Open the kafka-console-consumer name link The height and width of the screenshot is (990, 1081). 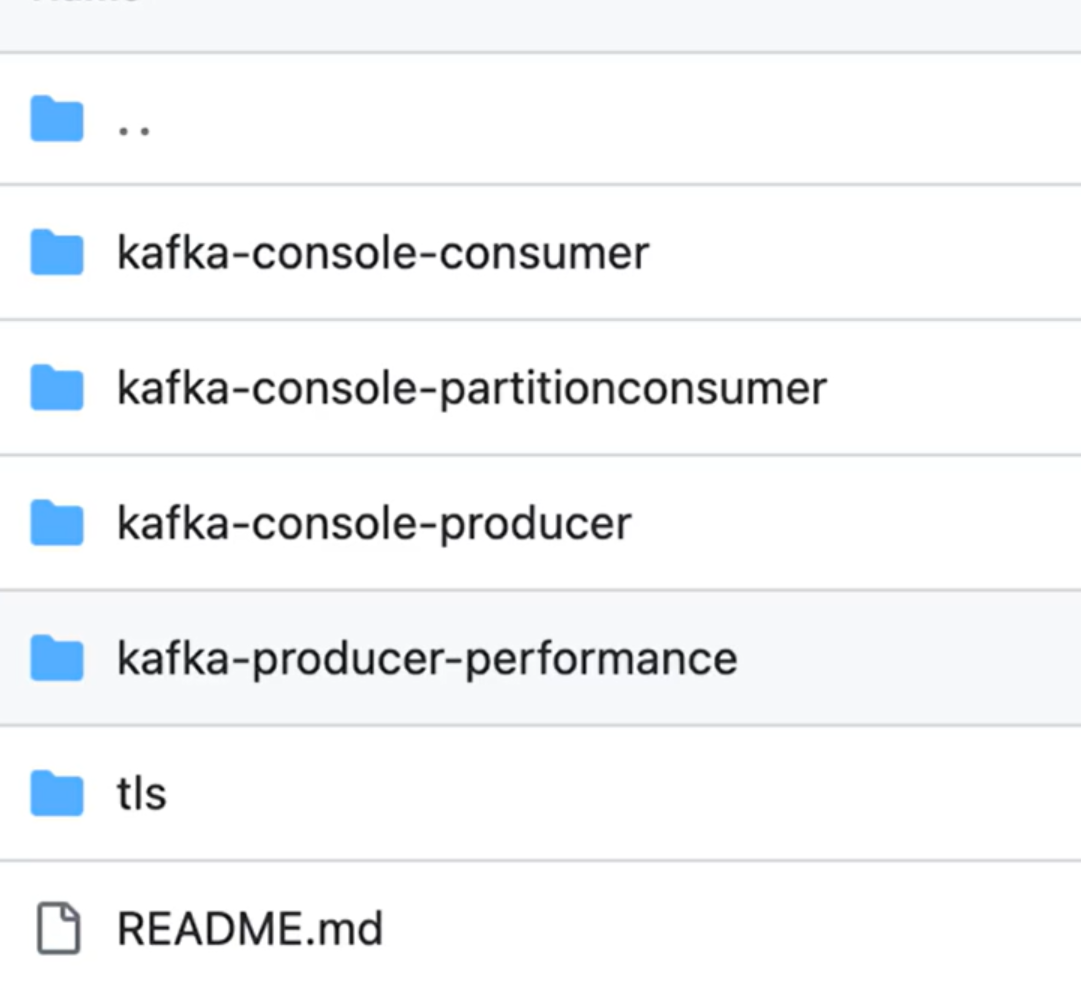383,253
